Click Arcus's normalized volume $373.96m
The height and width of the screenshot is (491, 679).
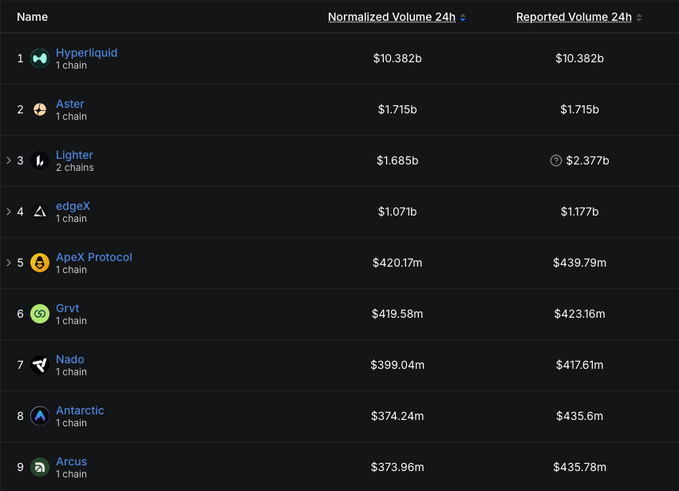[x=397, y=467]
